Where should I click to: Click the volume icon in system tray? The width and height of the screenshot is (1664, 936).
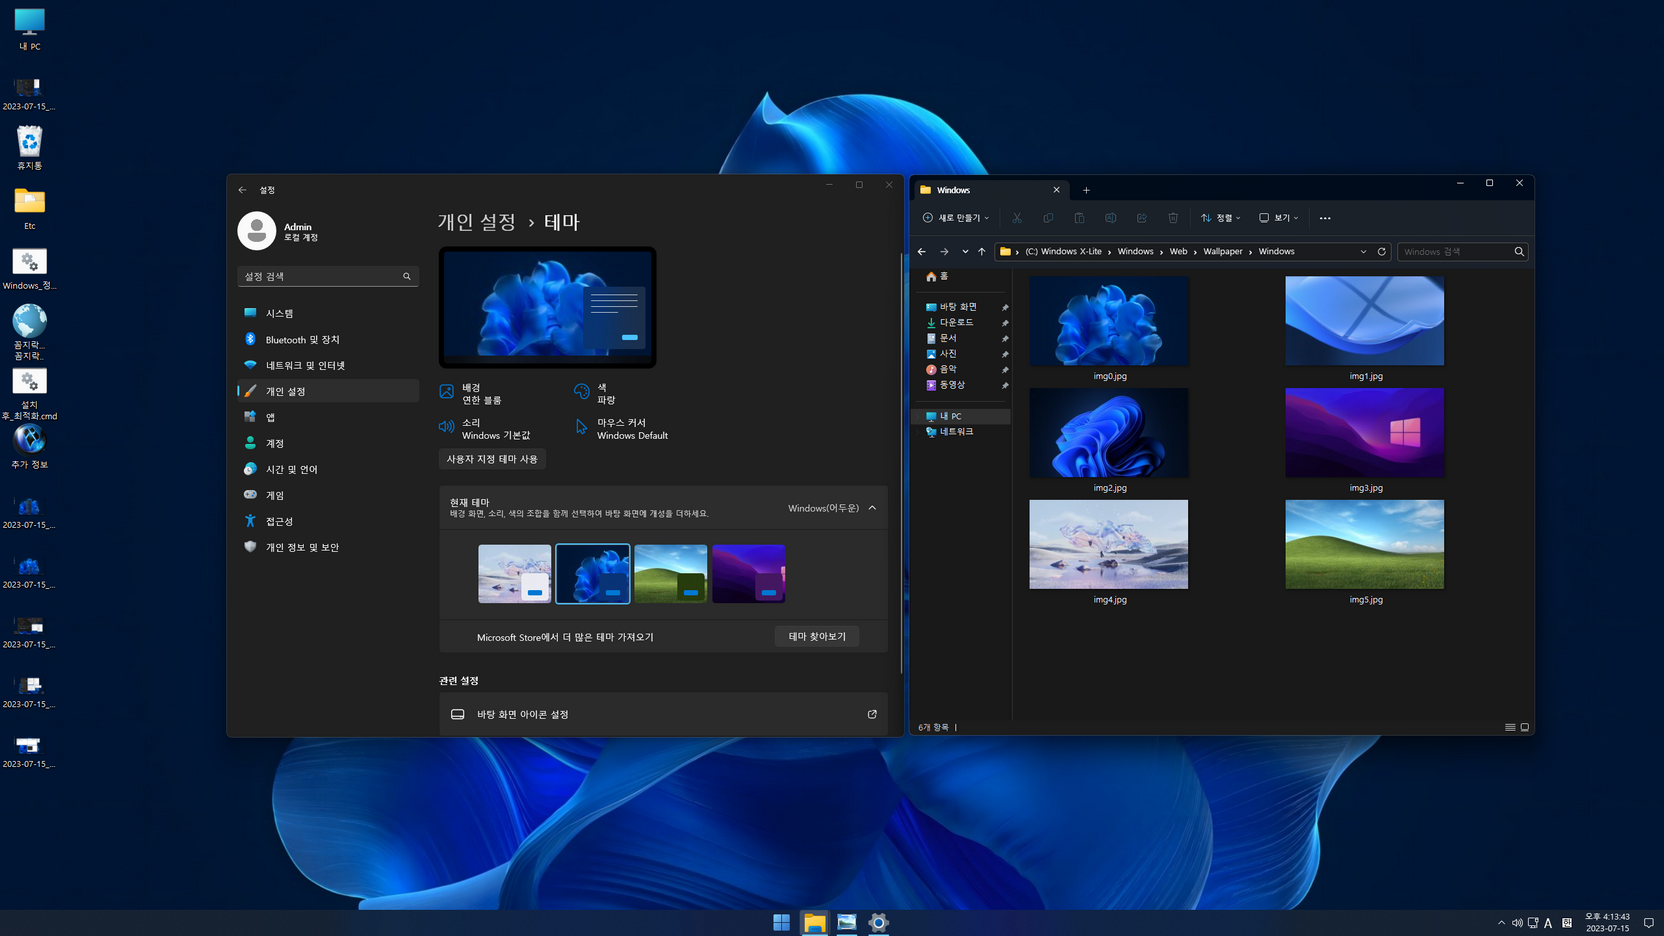coord(1517,923)
